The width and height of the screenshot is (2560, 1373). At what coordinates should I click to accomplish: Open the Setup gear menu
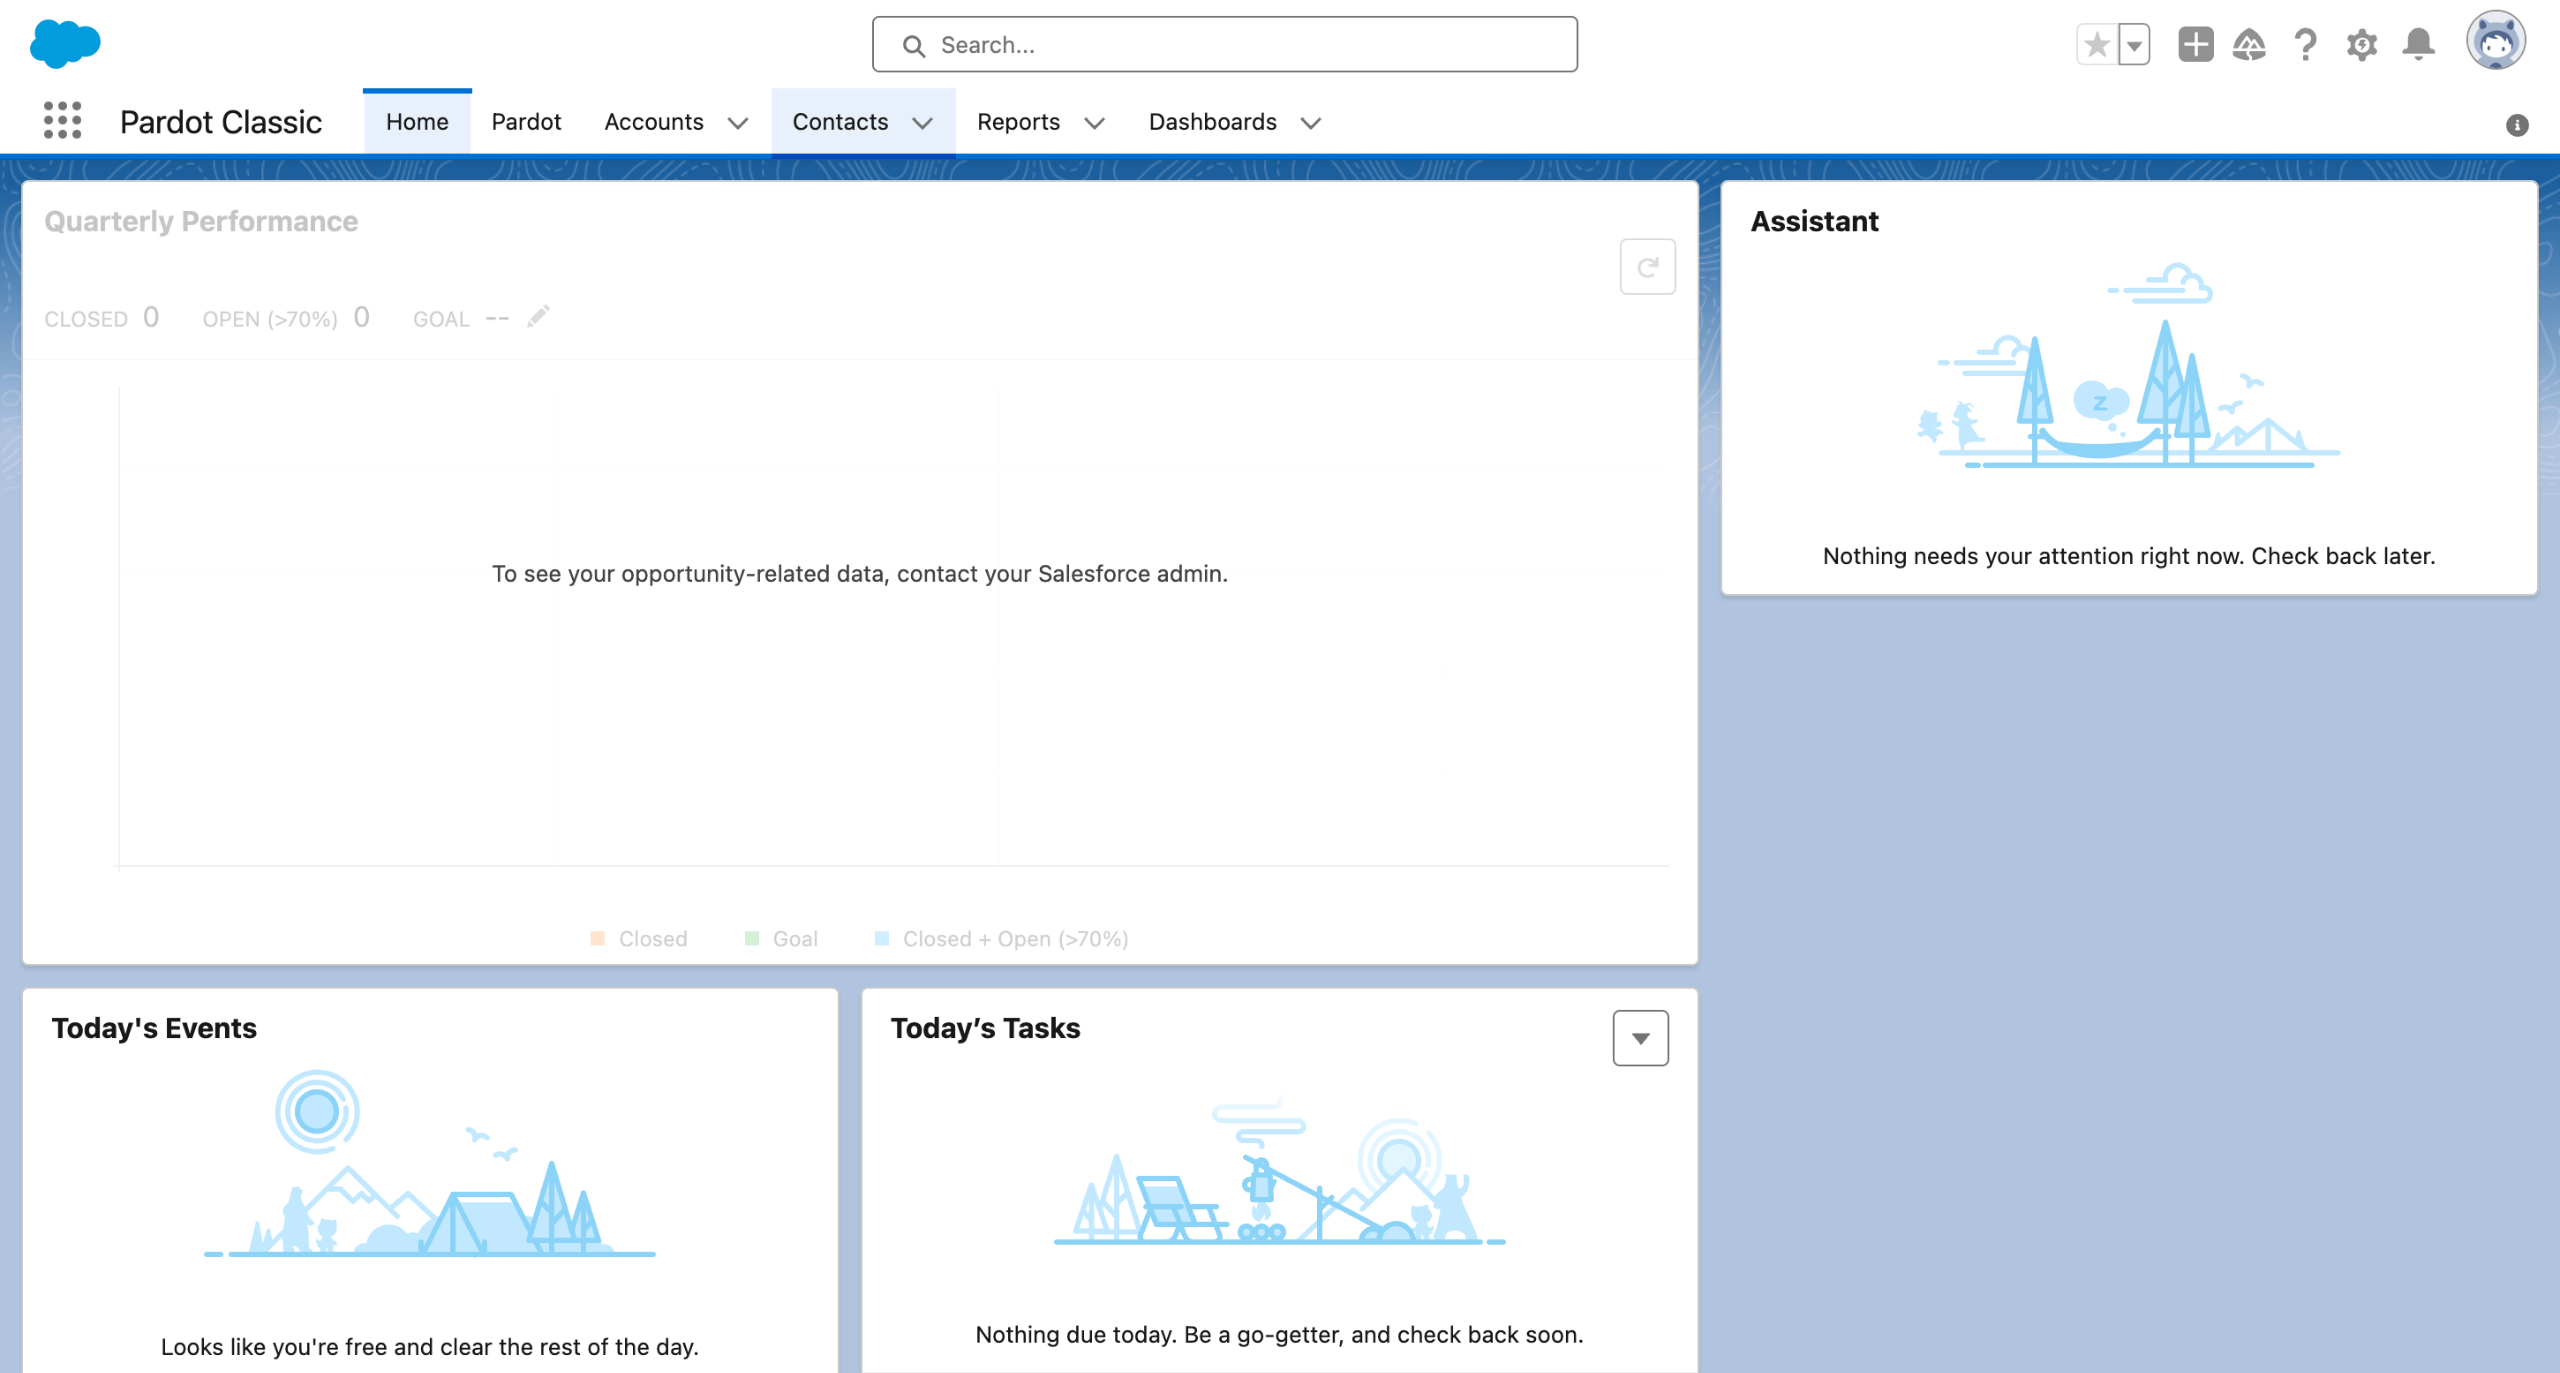(x=2361, y=45)
